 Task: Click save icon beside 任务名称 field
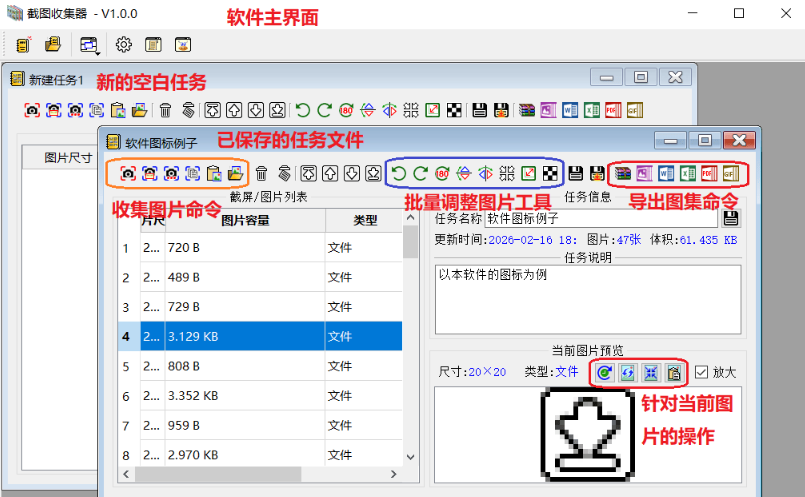click(x=731, y=218)
